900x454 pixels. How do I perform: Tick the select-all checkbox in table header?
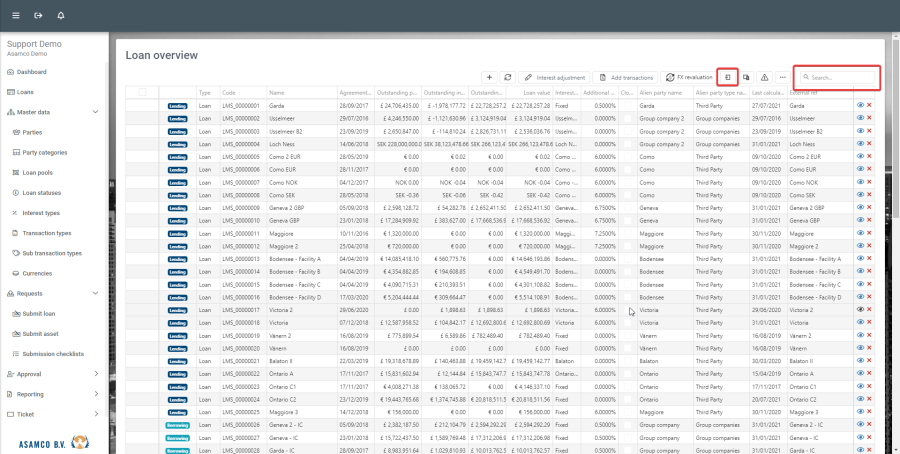142,92
